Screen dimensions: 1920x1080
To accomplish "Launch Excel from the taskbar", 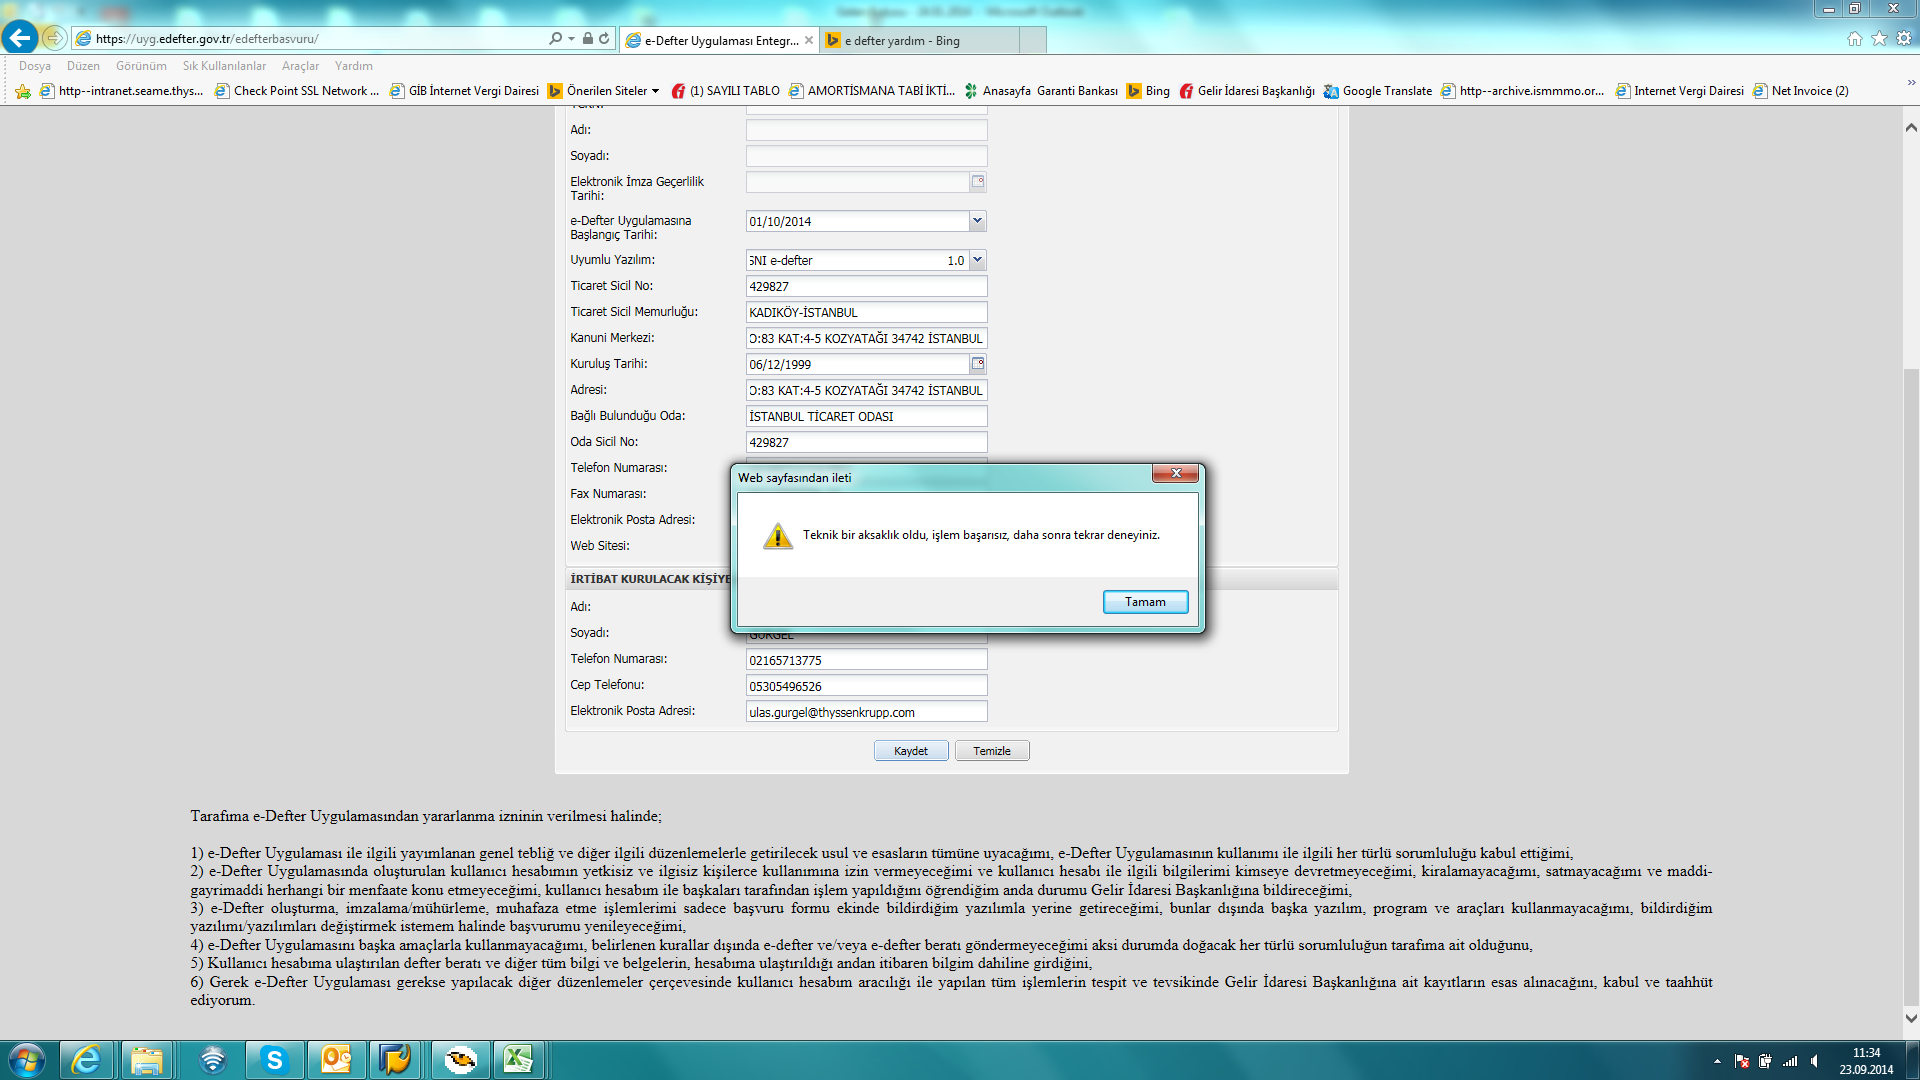I will coord(518,1059).
